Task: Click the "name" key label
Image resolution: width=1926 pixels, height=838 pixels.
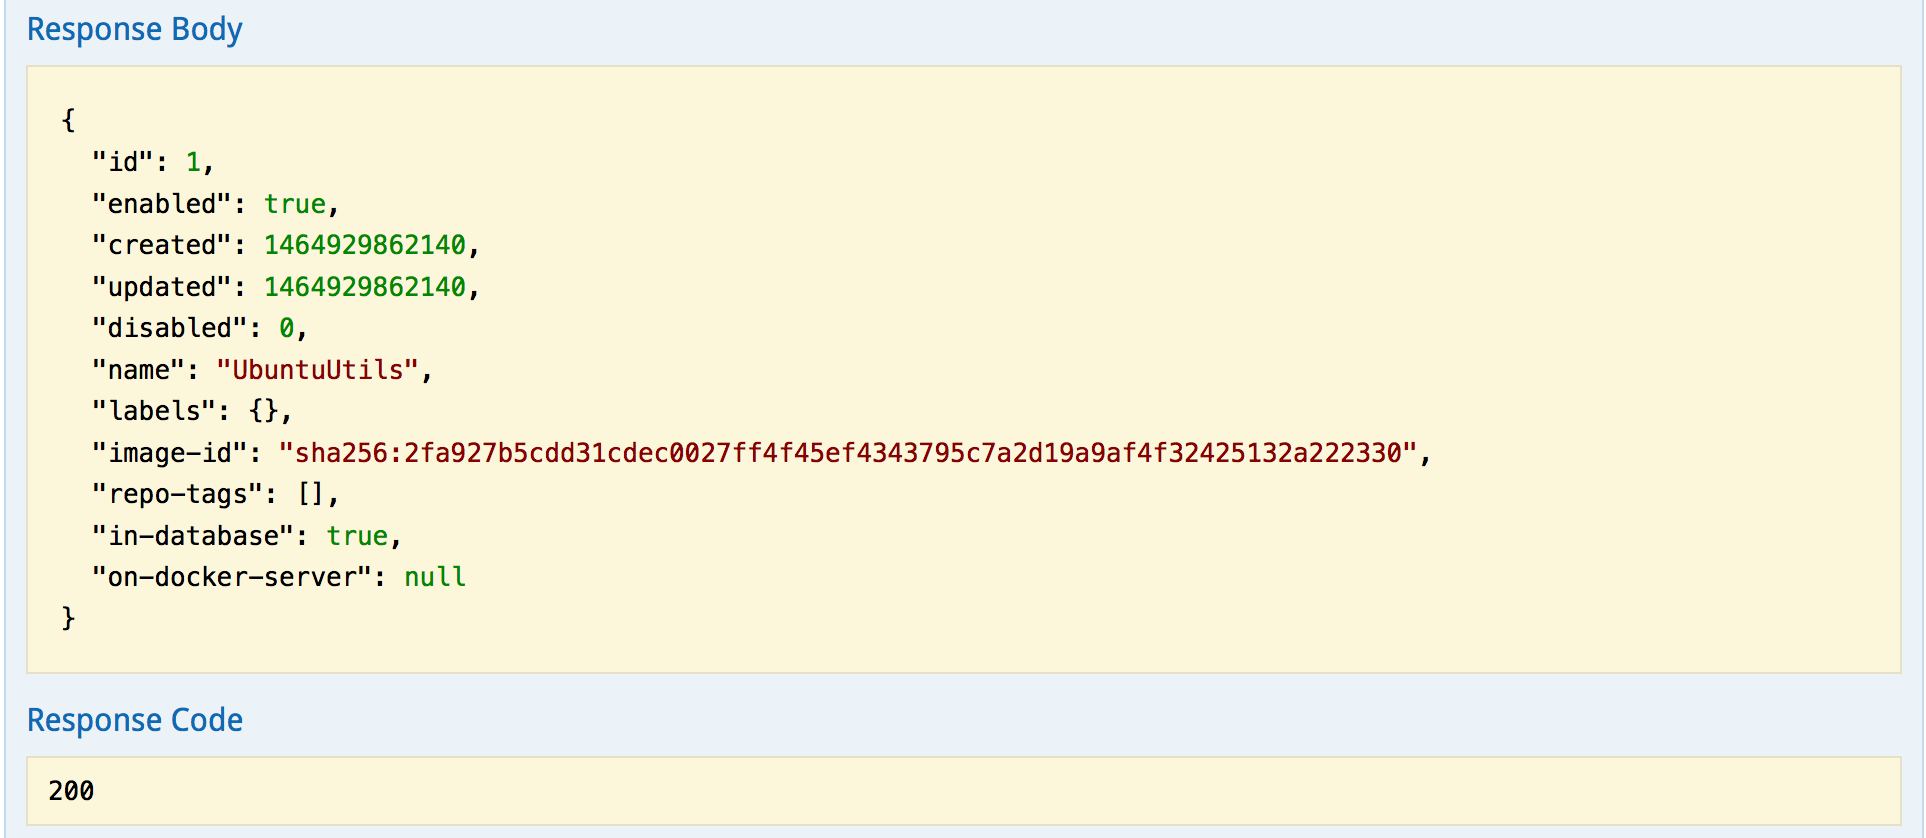Action: [139, 370]
